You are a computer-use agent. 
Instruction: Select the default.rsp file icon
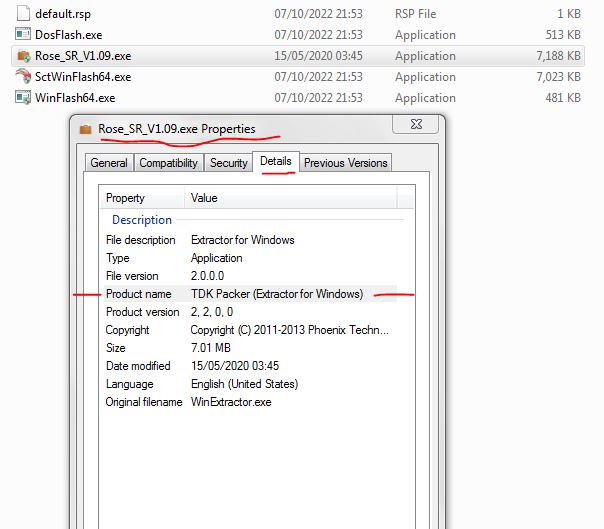23,13
